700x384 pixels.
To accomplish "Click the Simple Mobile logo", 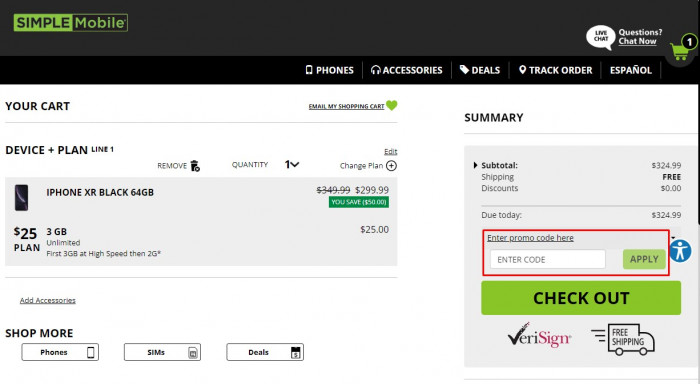I will (71, 22).
